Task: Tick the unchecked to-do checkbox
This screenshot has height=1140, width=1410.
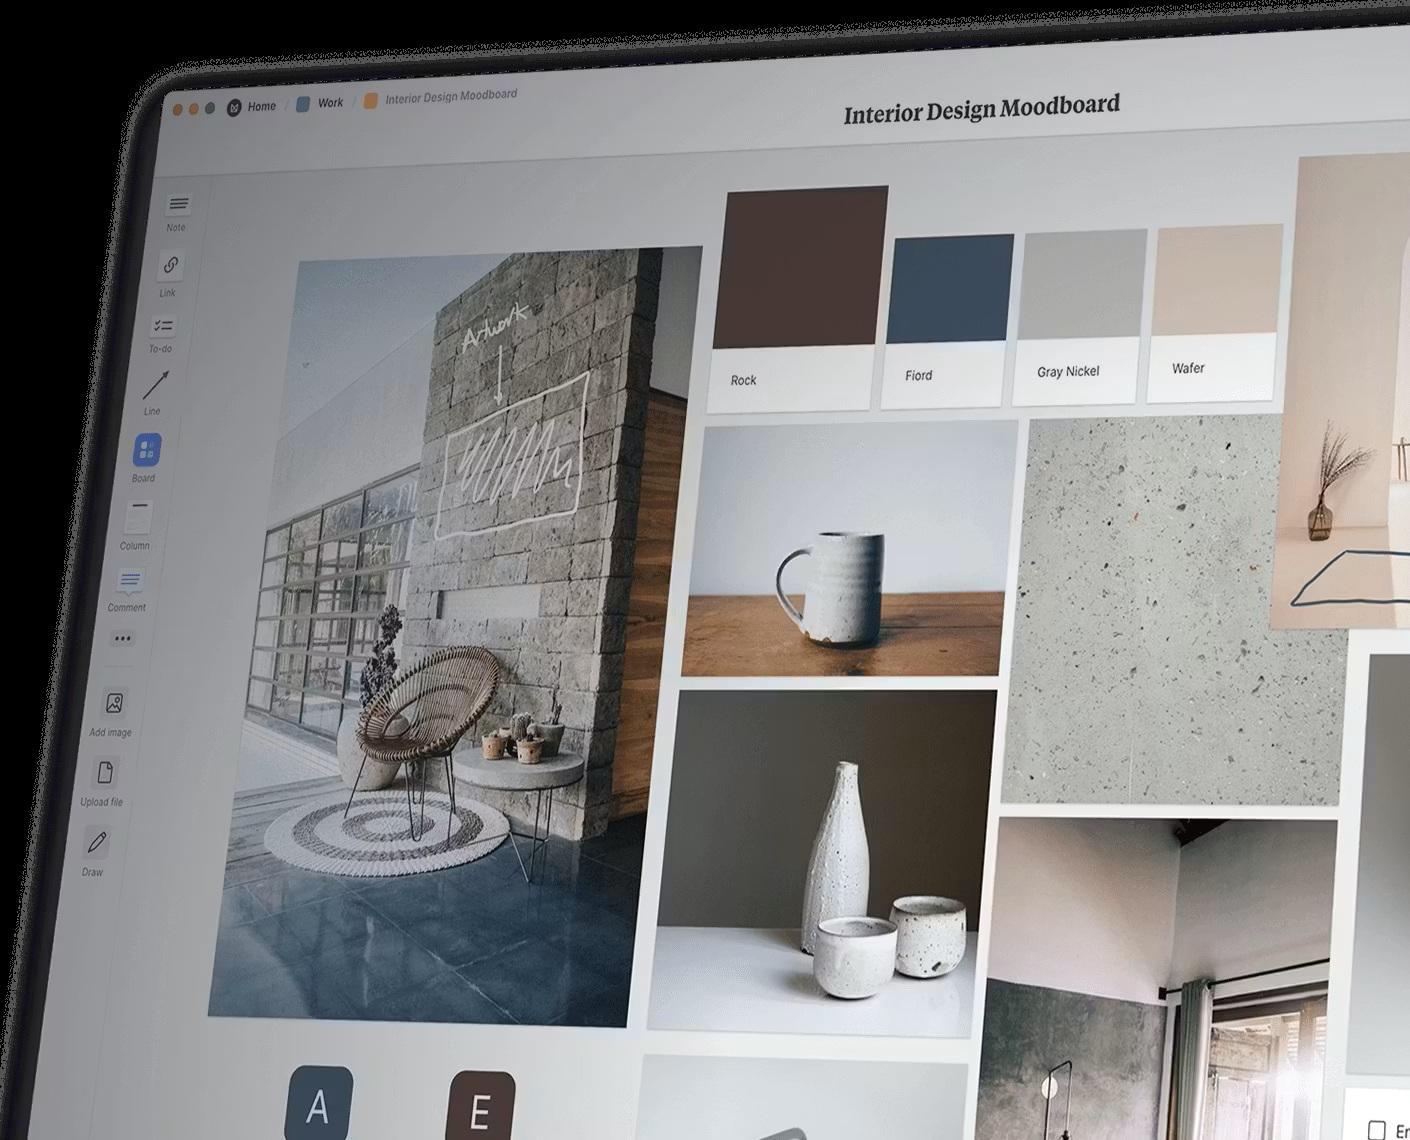Action: (1377, 1130)
